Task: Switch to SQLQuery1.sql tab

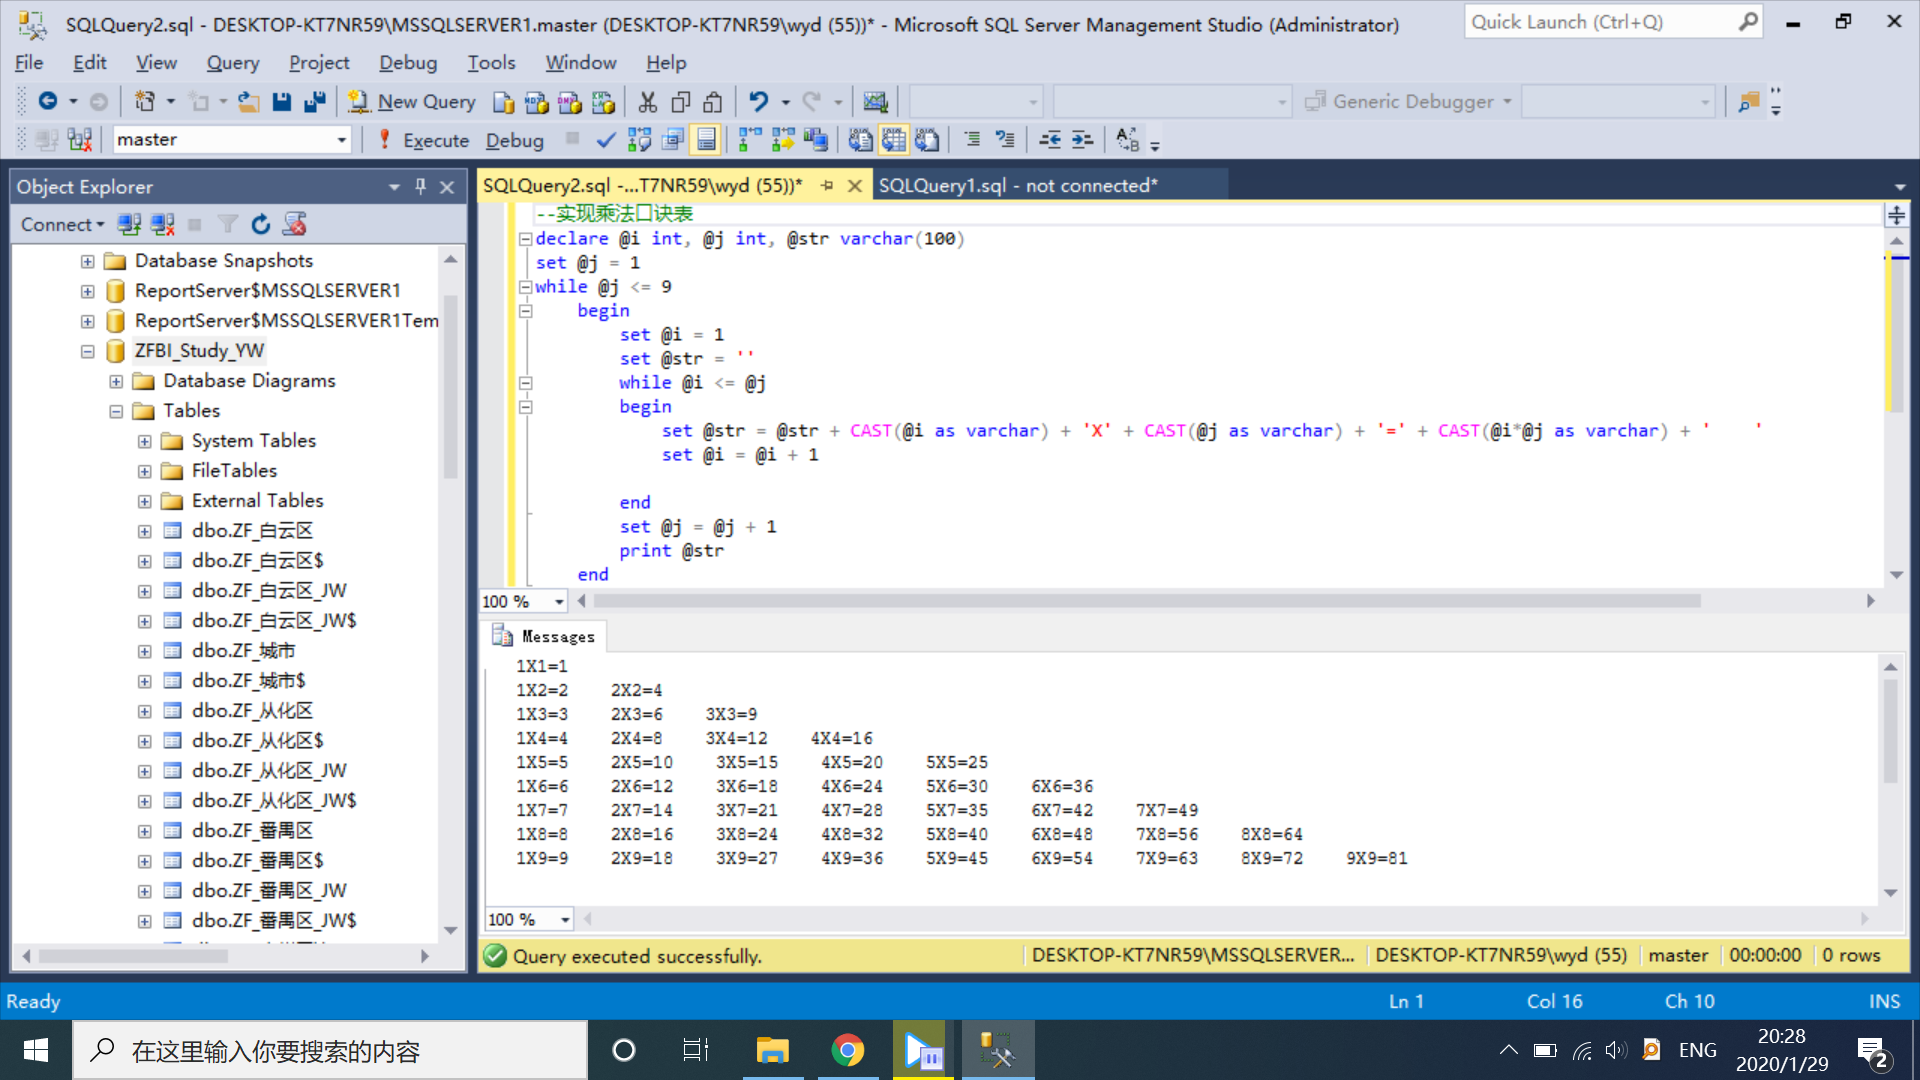Action: (1018, 185)
